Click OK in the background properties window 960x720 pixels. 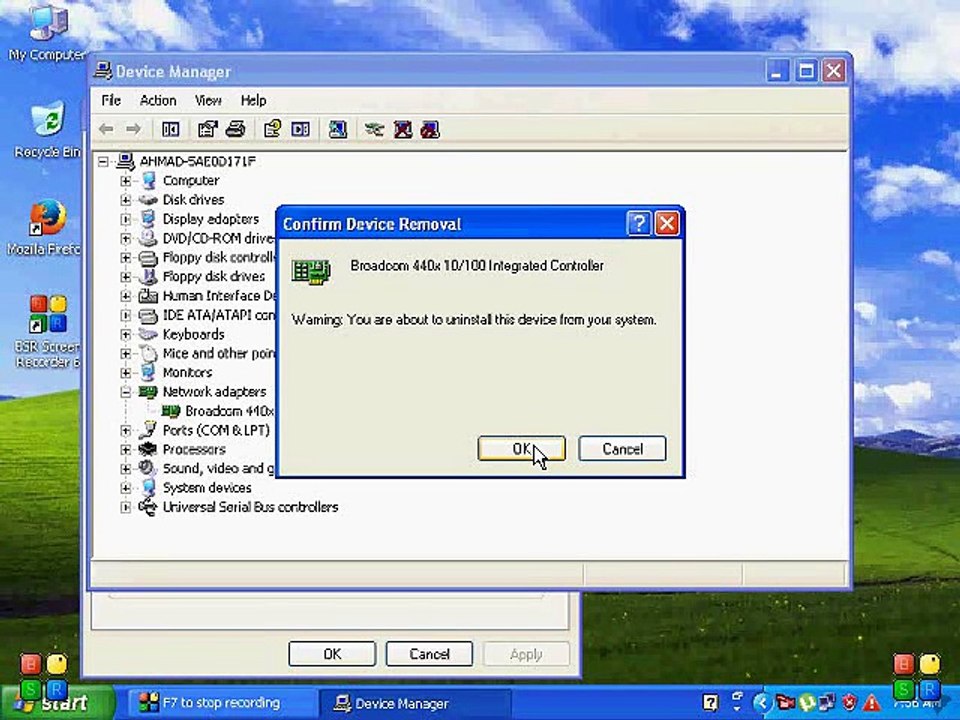tap(332, 654)
